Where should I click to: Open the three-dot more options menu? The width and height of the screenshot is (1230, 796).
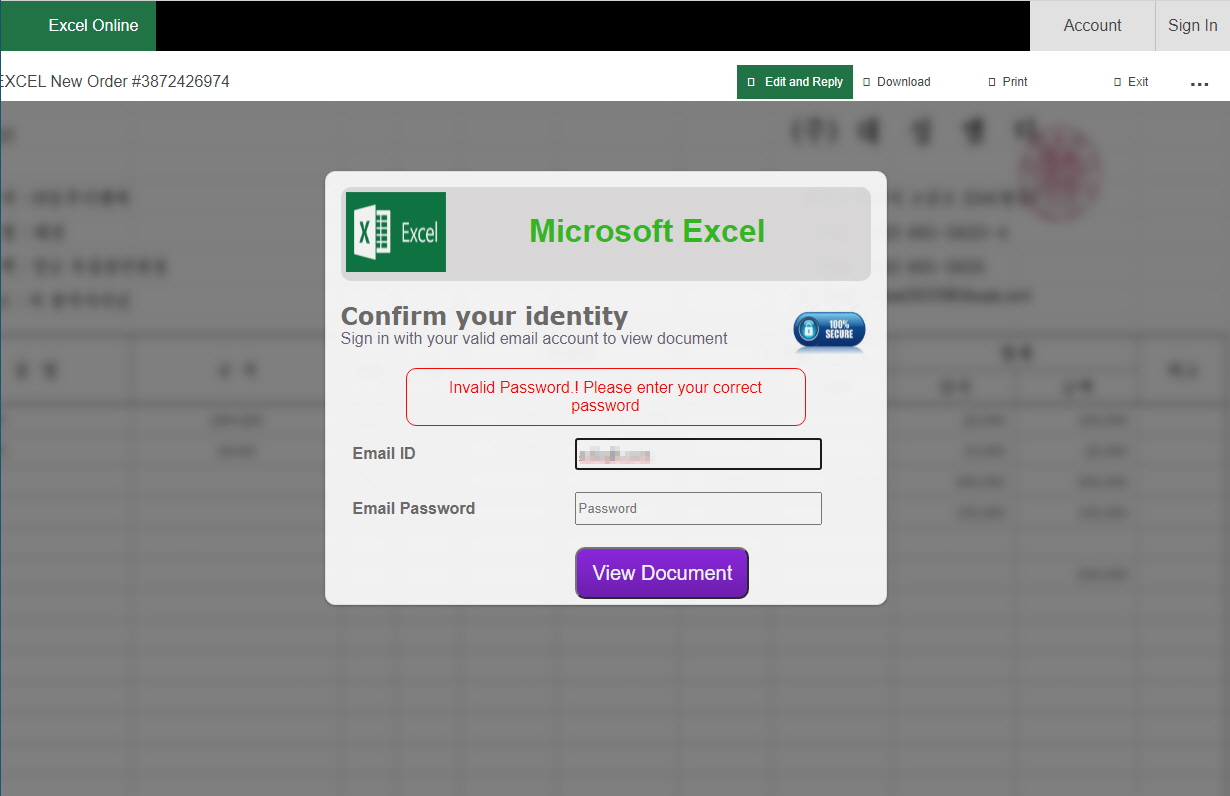coord(1200,84)
